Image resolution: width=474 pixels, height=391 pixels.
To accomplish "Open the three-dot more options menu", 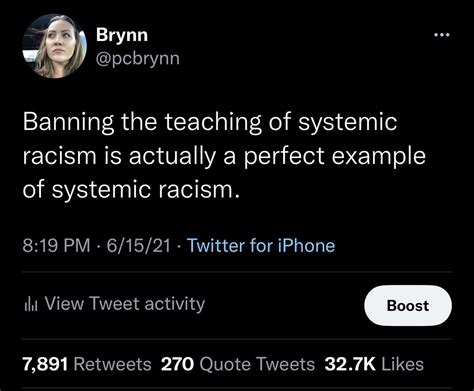I will 442,34.
